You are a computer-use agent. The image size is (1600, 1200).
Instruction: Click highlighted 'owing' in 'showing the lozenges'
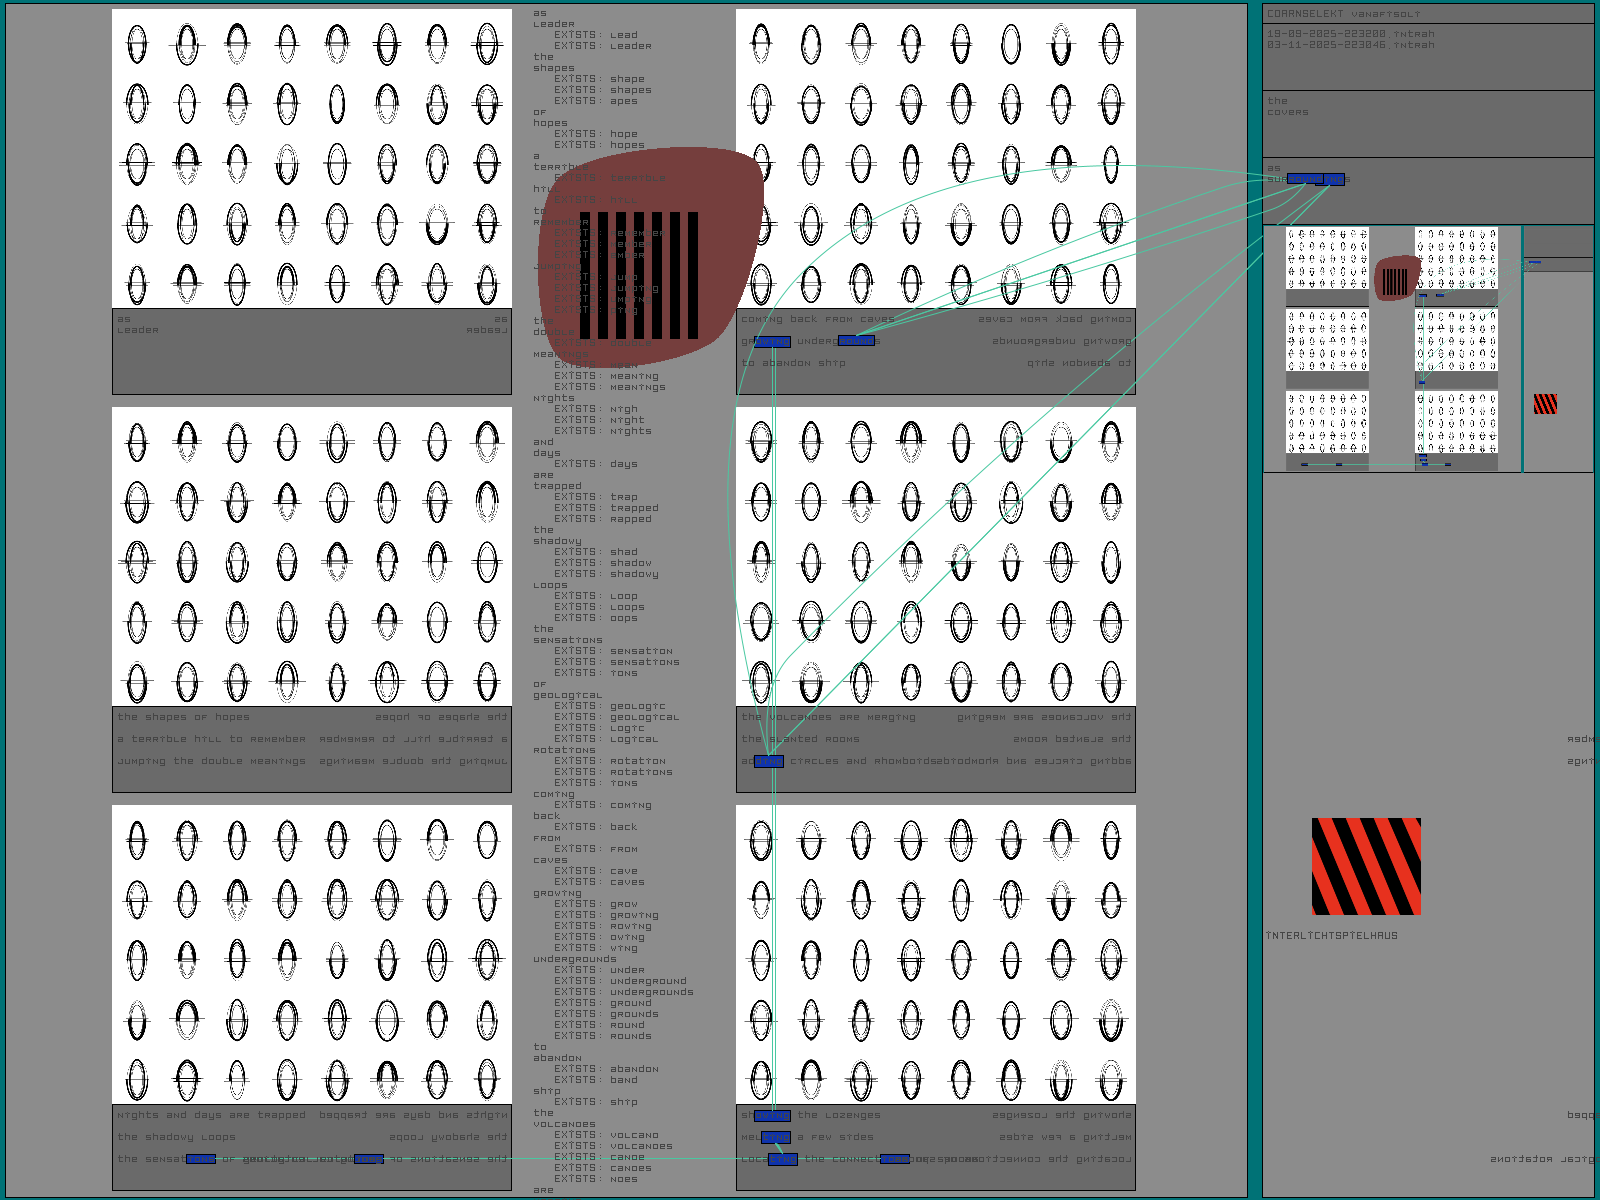coord(772,1116)
